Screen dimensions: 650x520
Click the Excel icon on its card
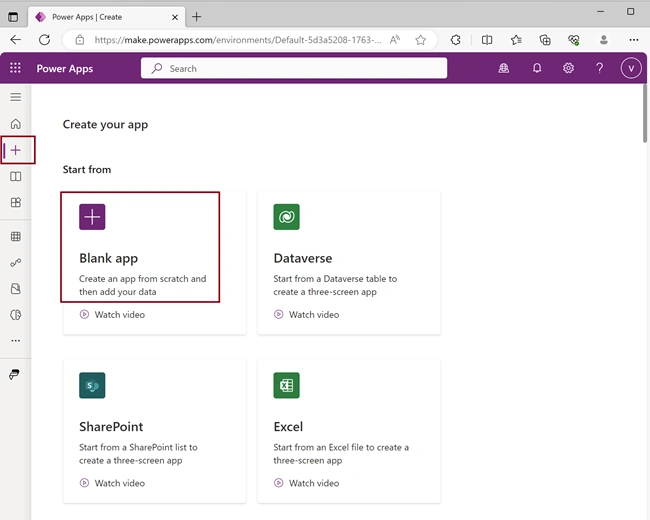(x=286, y=385)
